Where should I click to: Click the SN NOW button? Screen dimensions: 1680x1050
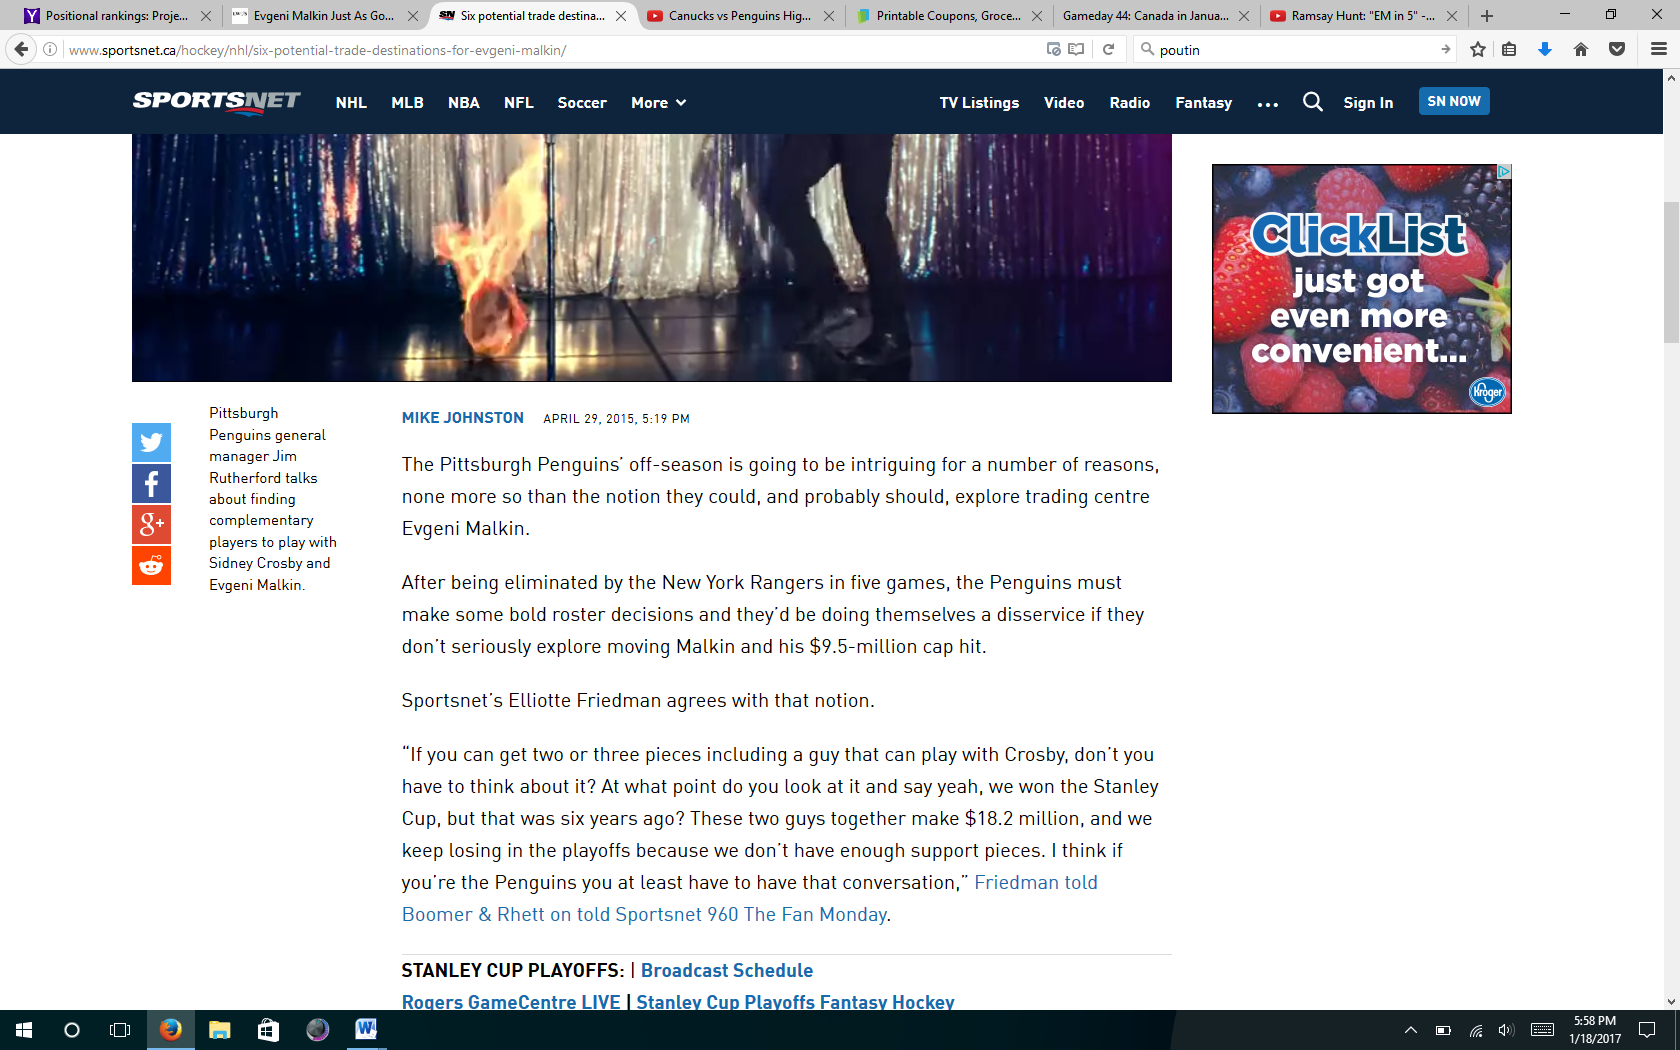(1453, 101)
